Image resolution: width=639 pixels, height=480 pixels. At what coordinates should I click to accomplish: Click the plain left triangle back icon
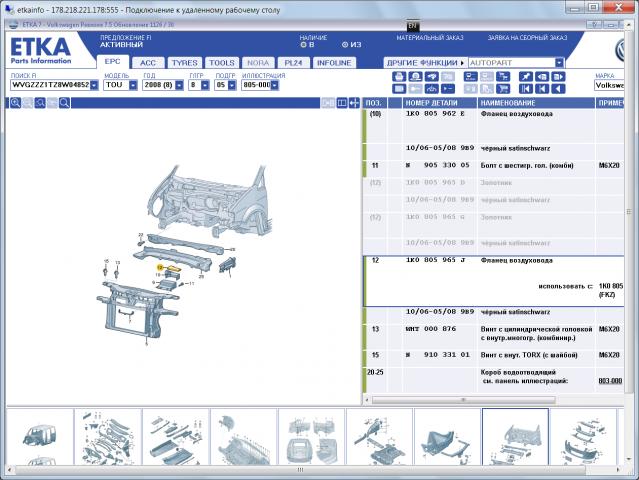(558, 88)
